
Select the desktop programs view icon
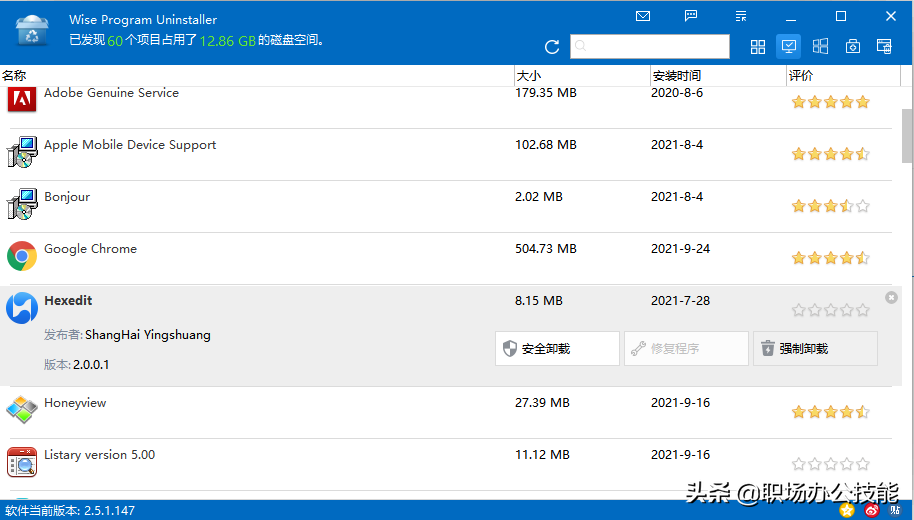[789, 46]
